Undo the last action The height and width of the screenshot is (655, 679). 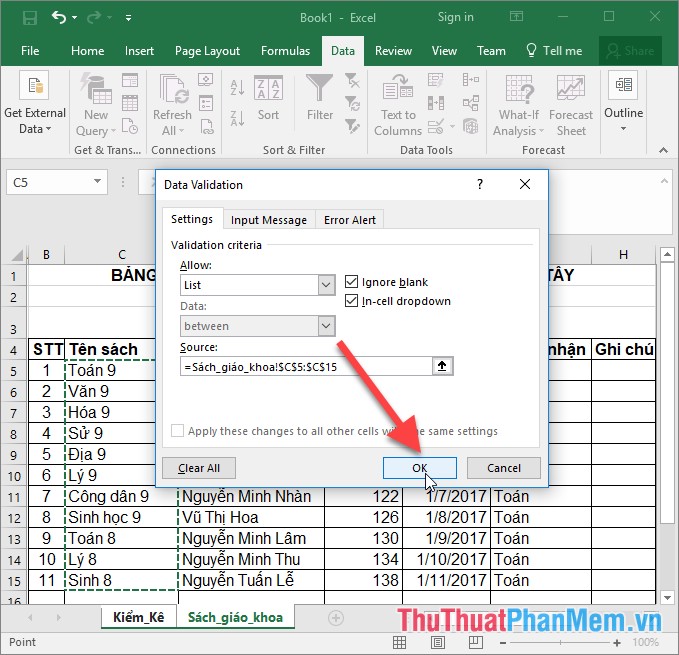(x=58, y=17)
